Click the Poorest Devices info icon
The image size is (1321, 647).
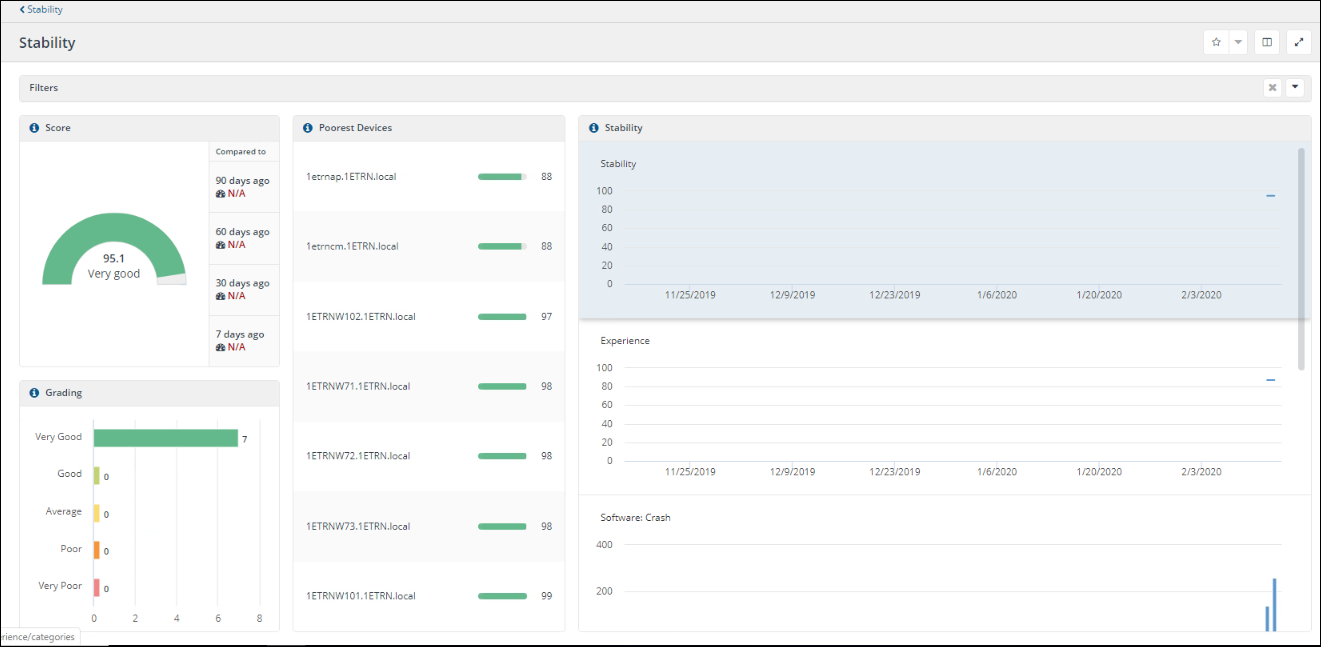pos(308,128)
